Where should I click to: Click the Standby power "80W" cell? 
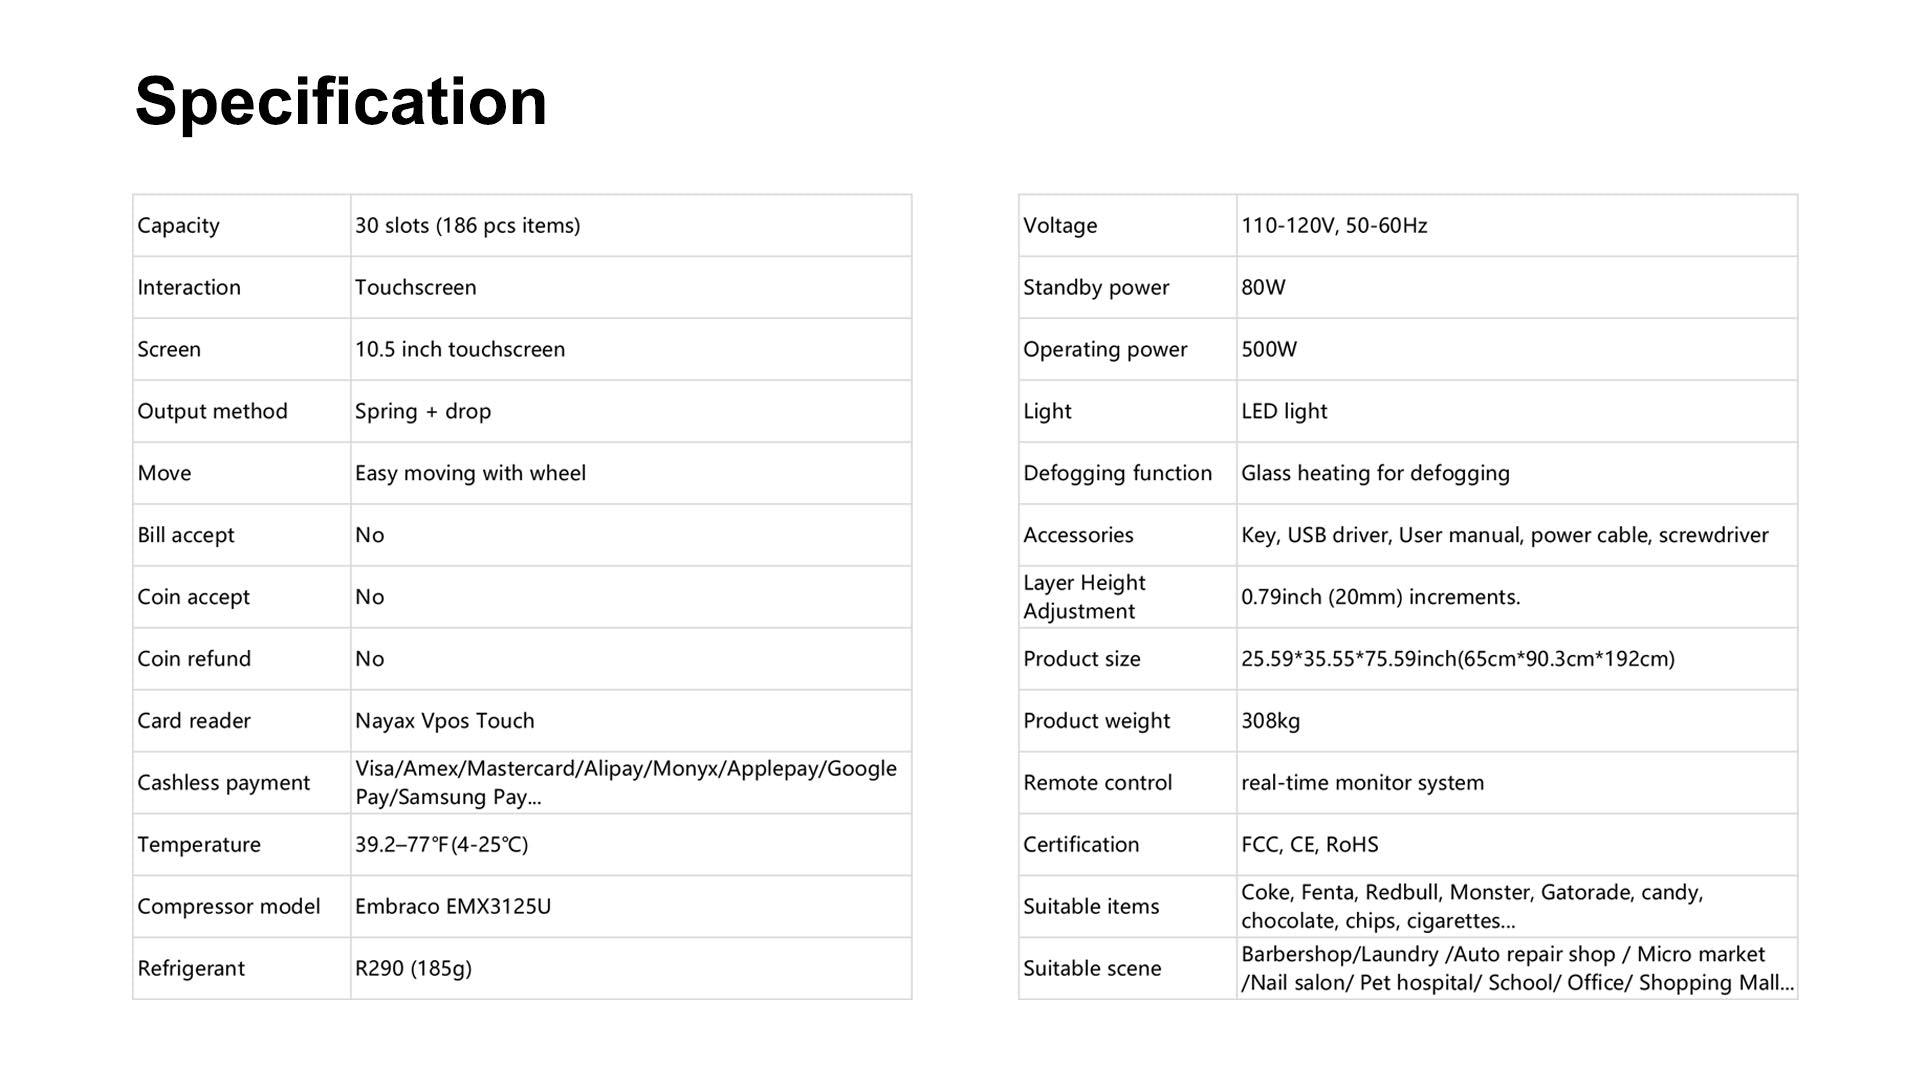1263,288
